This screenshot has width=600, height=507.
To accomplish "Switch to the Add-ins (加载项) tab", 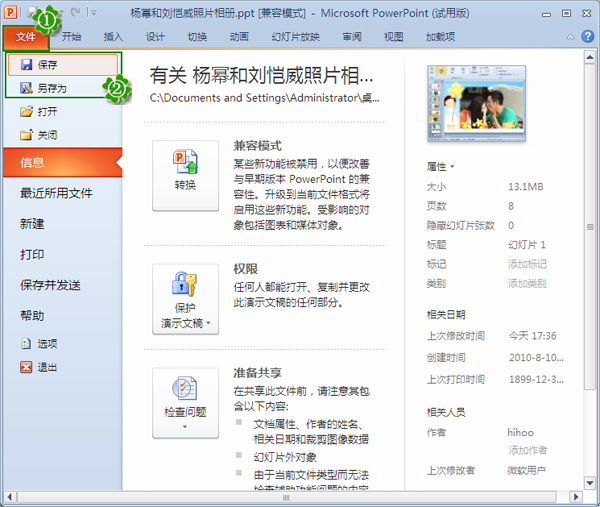I will pyautogui.click(x=440, y=37).
